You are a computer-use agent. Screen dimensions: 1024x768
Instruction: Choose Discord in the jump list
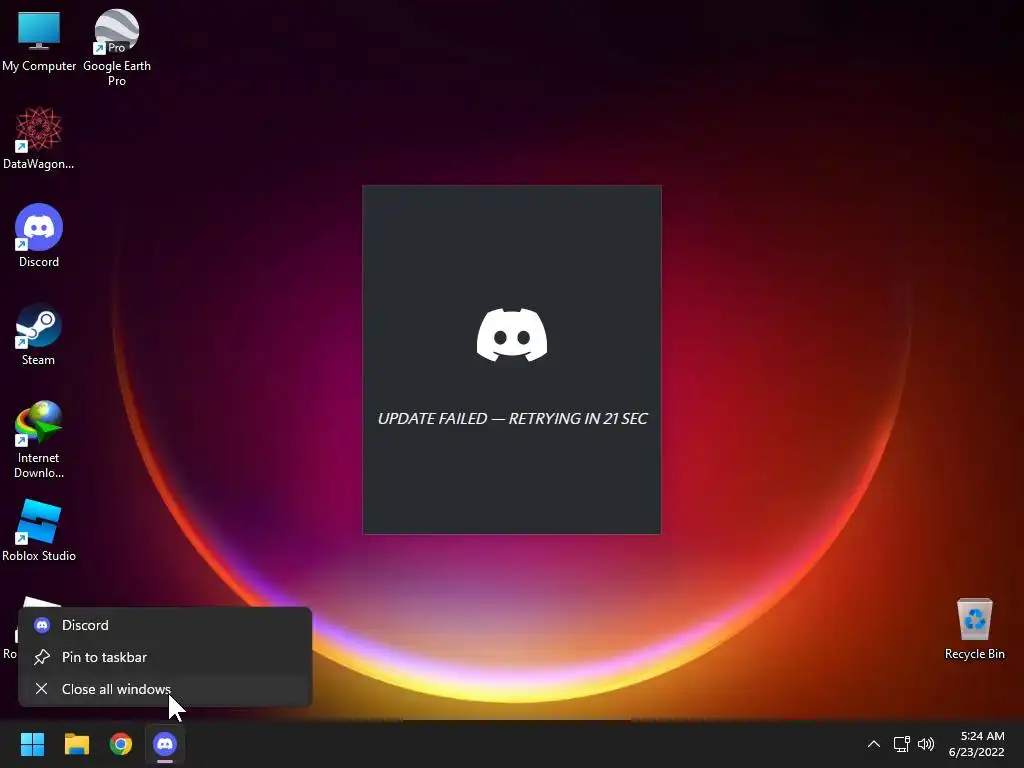pos(165,625)
